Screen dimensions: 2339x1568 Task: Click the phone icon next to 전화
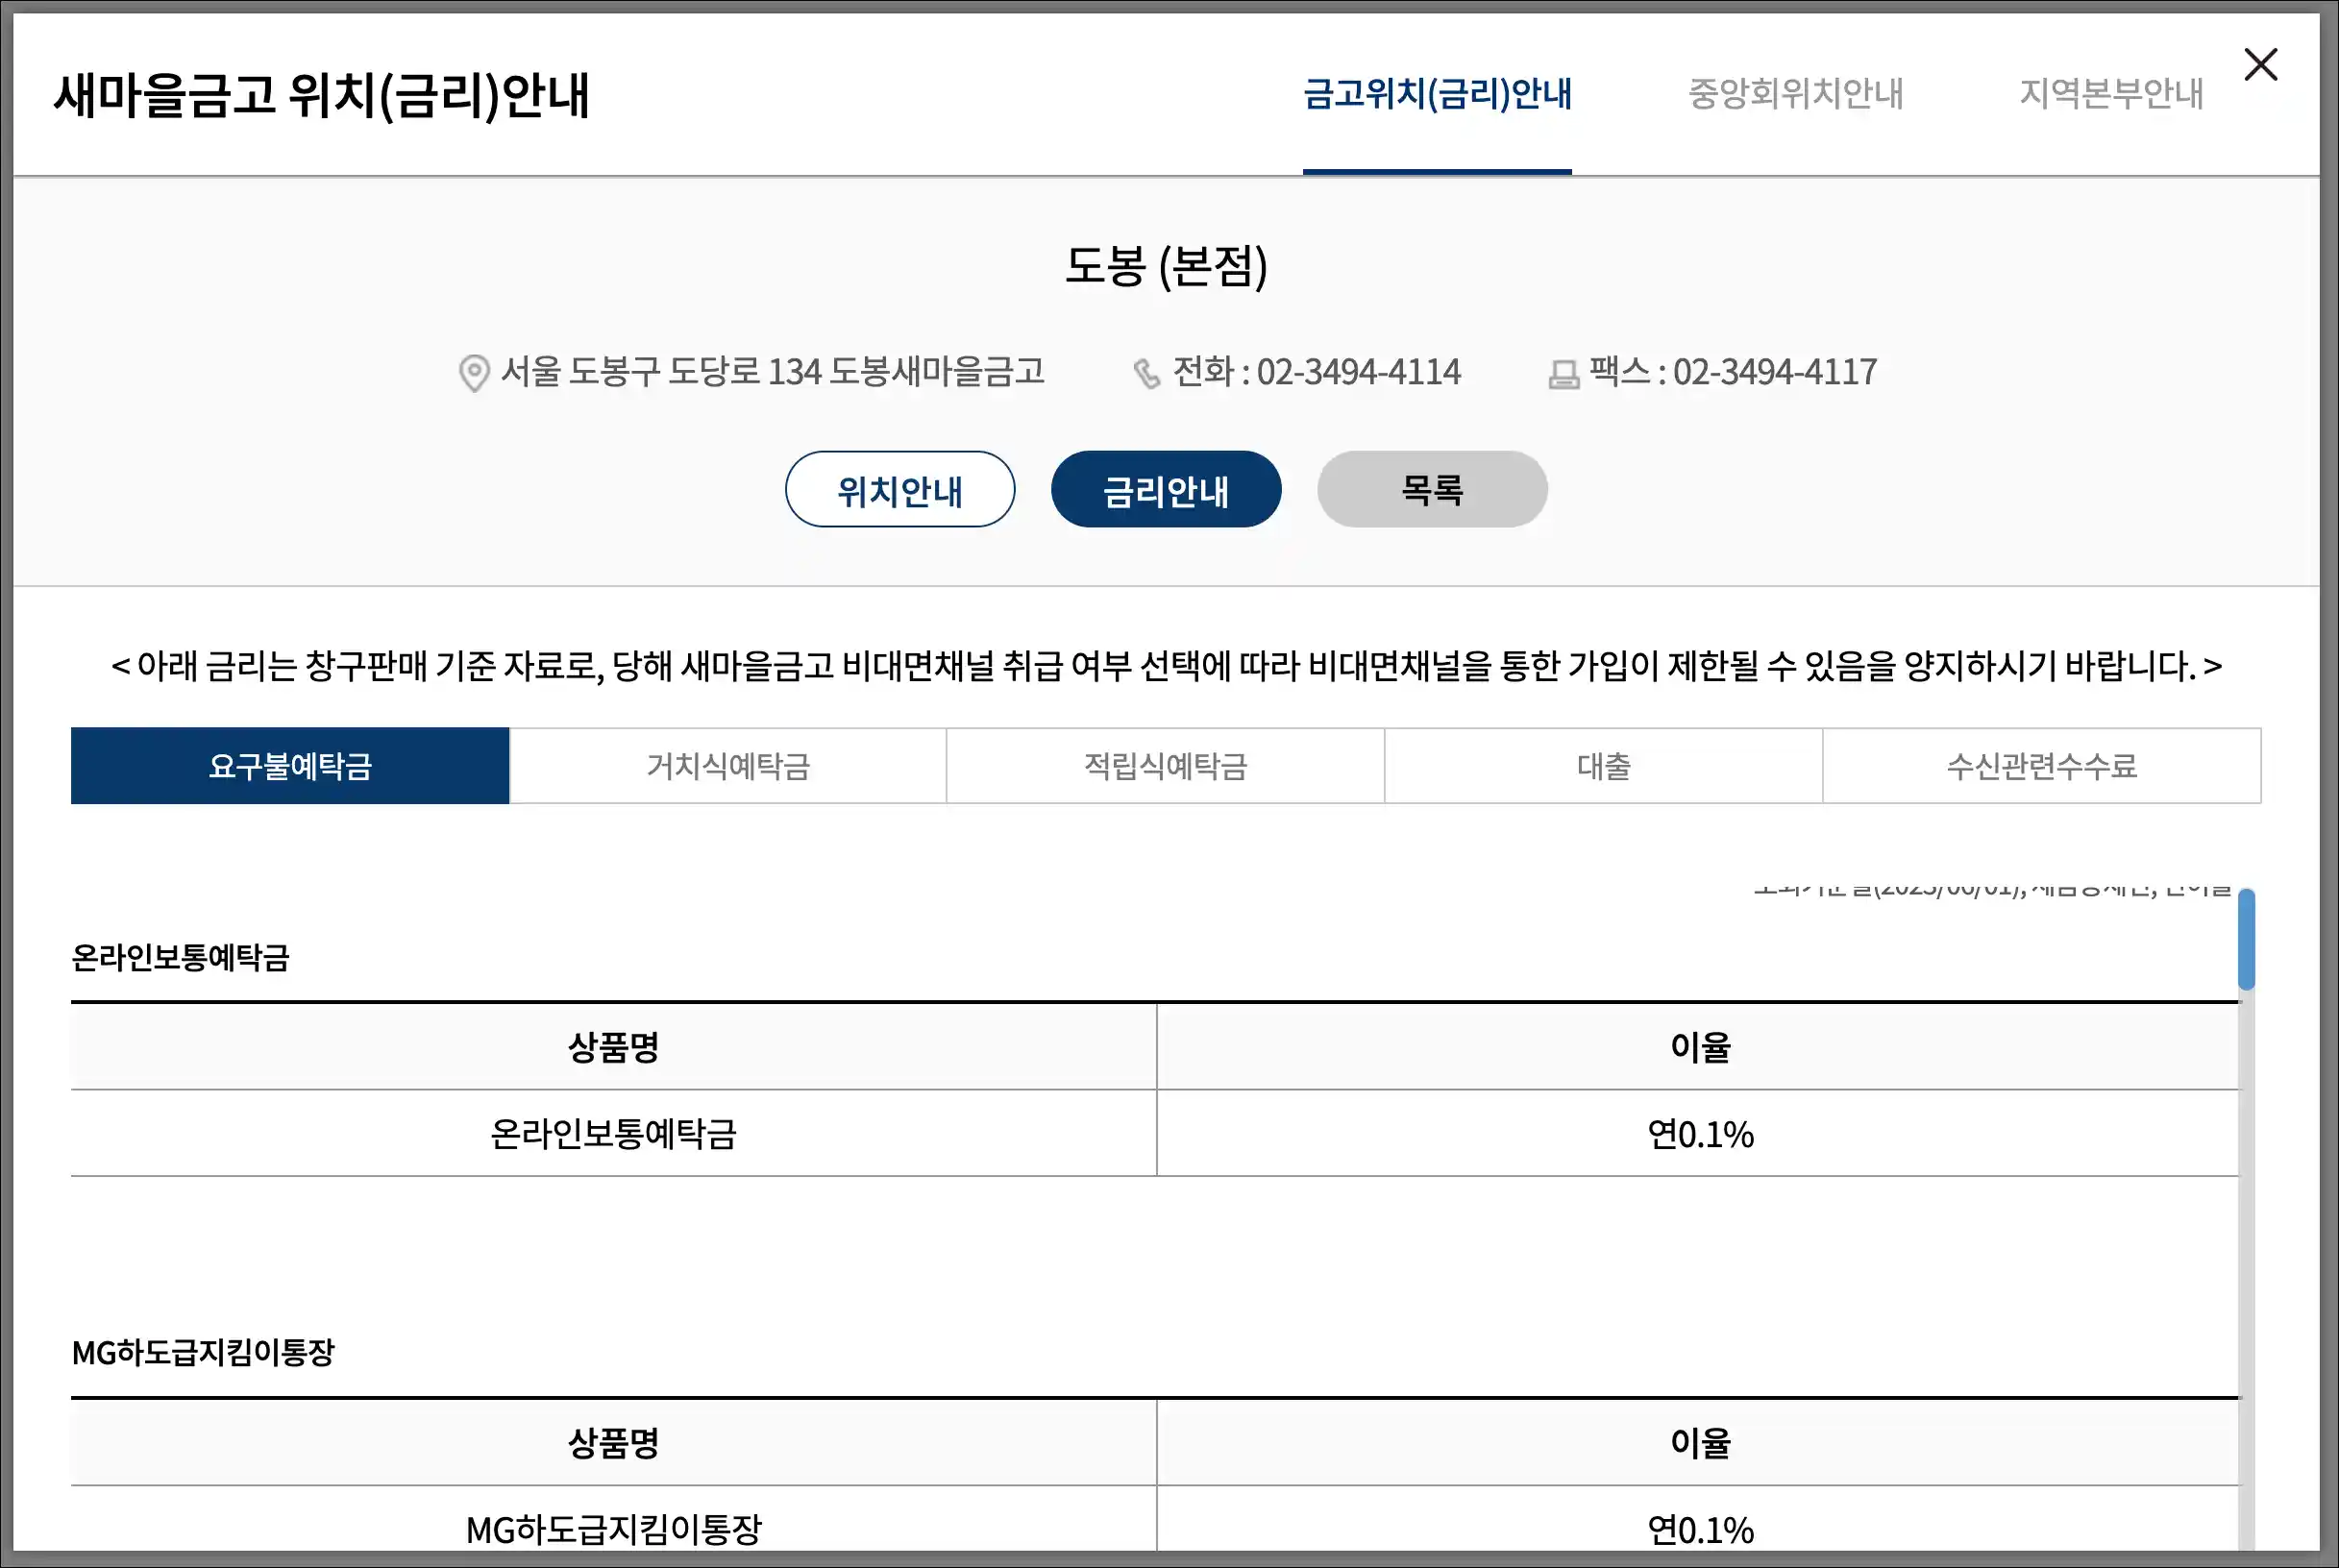click(1146, 374)
